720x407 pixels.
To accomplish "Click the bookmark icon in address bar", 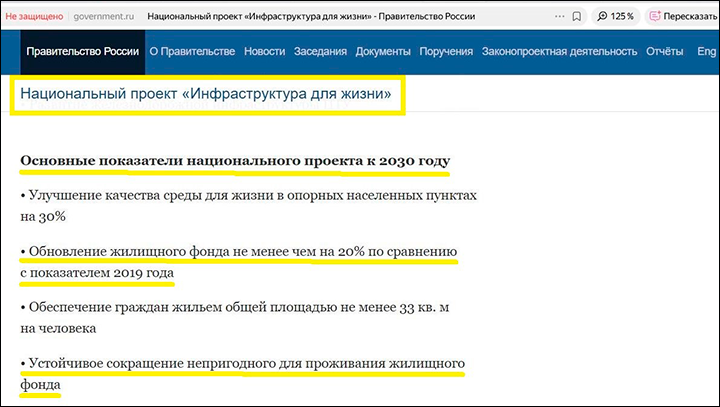I will 577,17.
